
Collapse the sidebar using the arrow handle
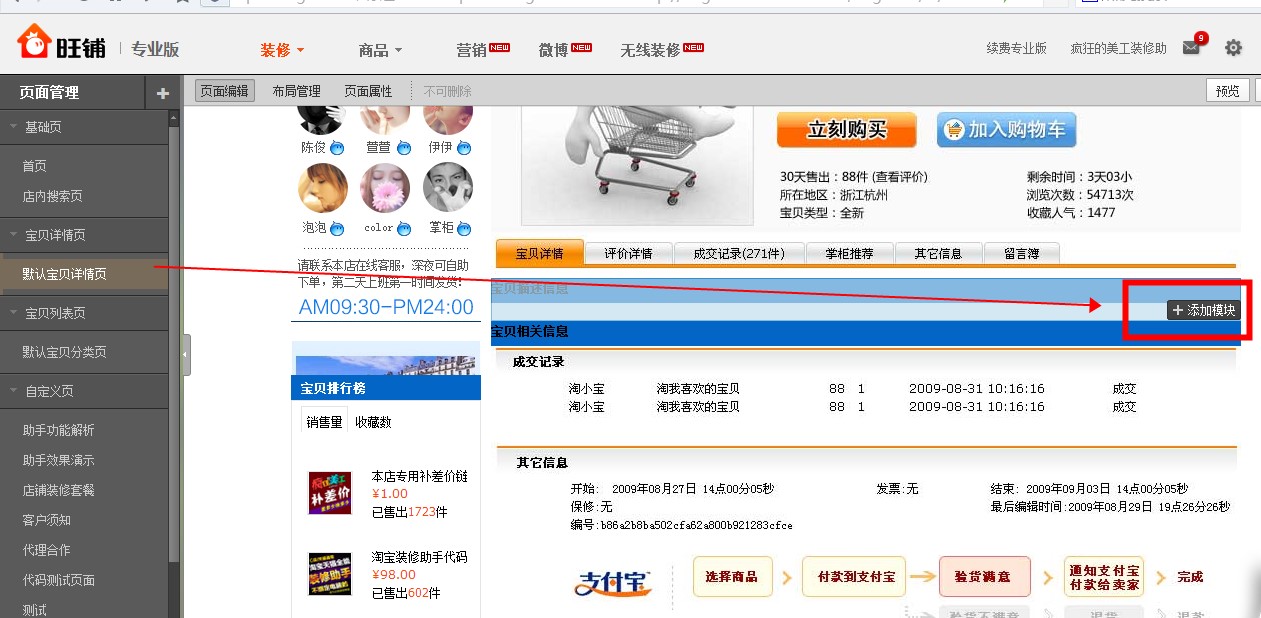point(183,354)
